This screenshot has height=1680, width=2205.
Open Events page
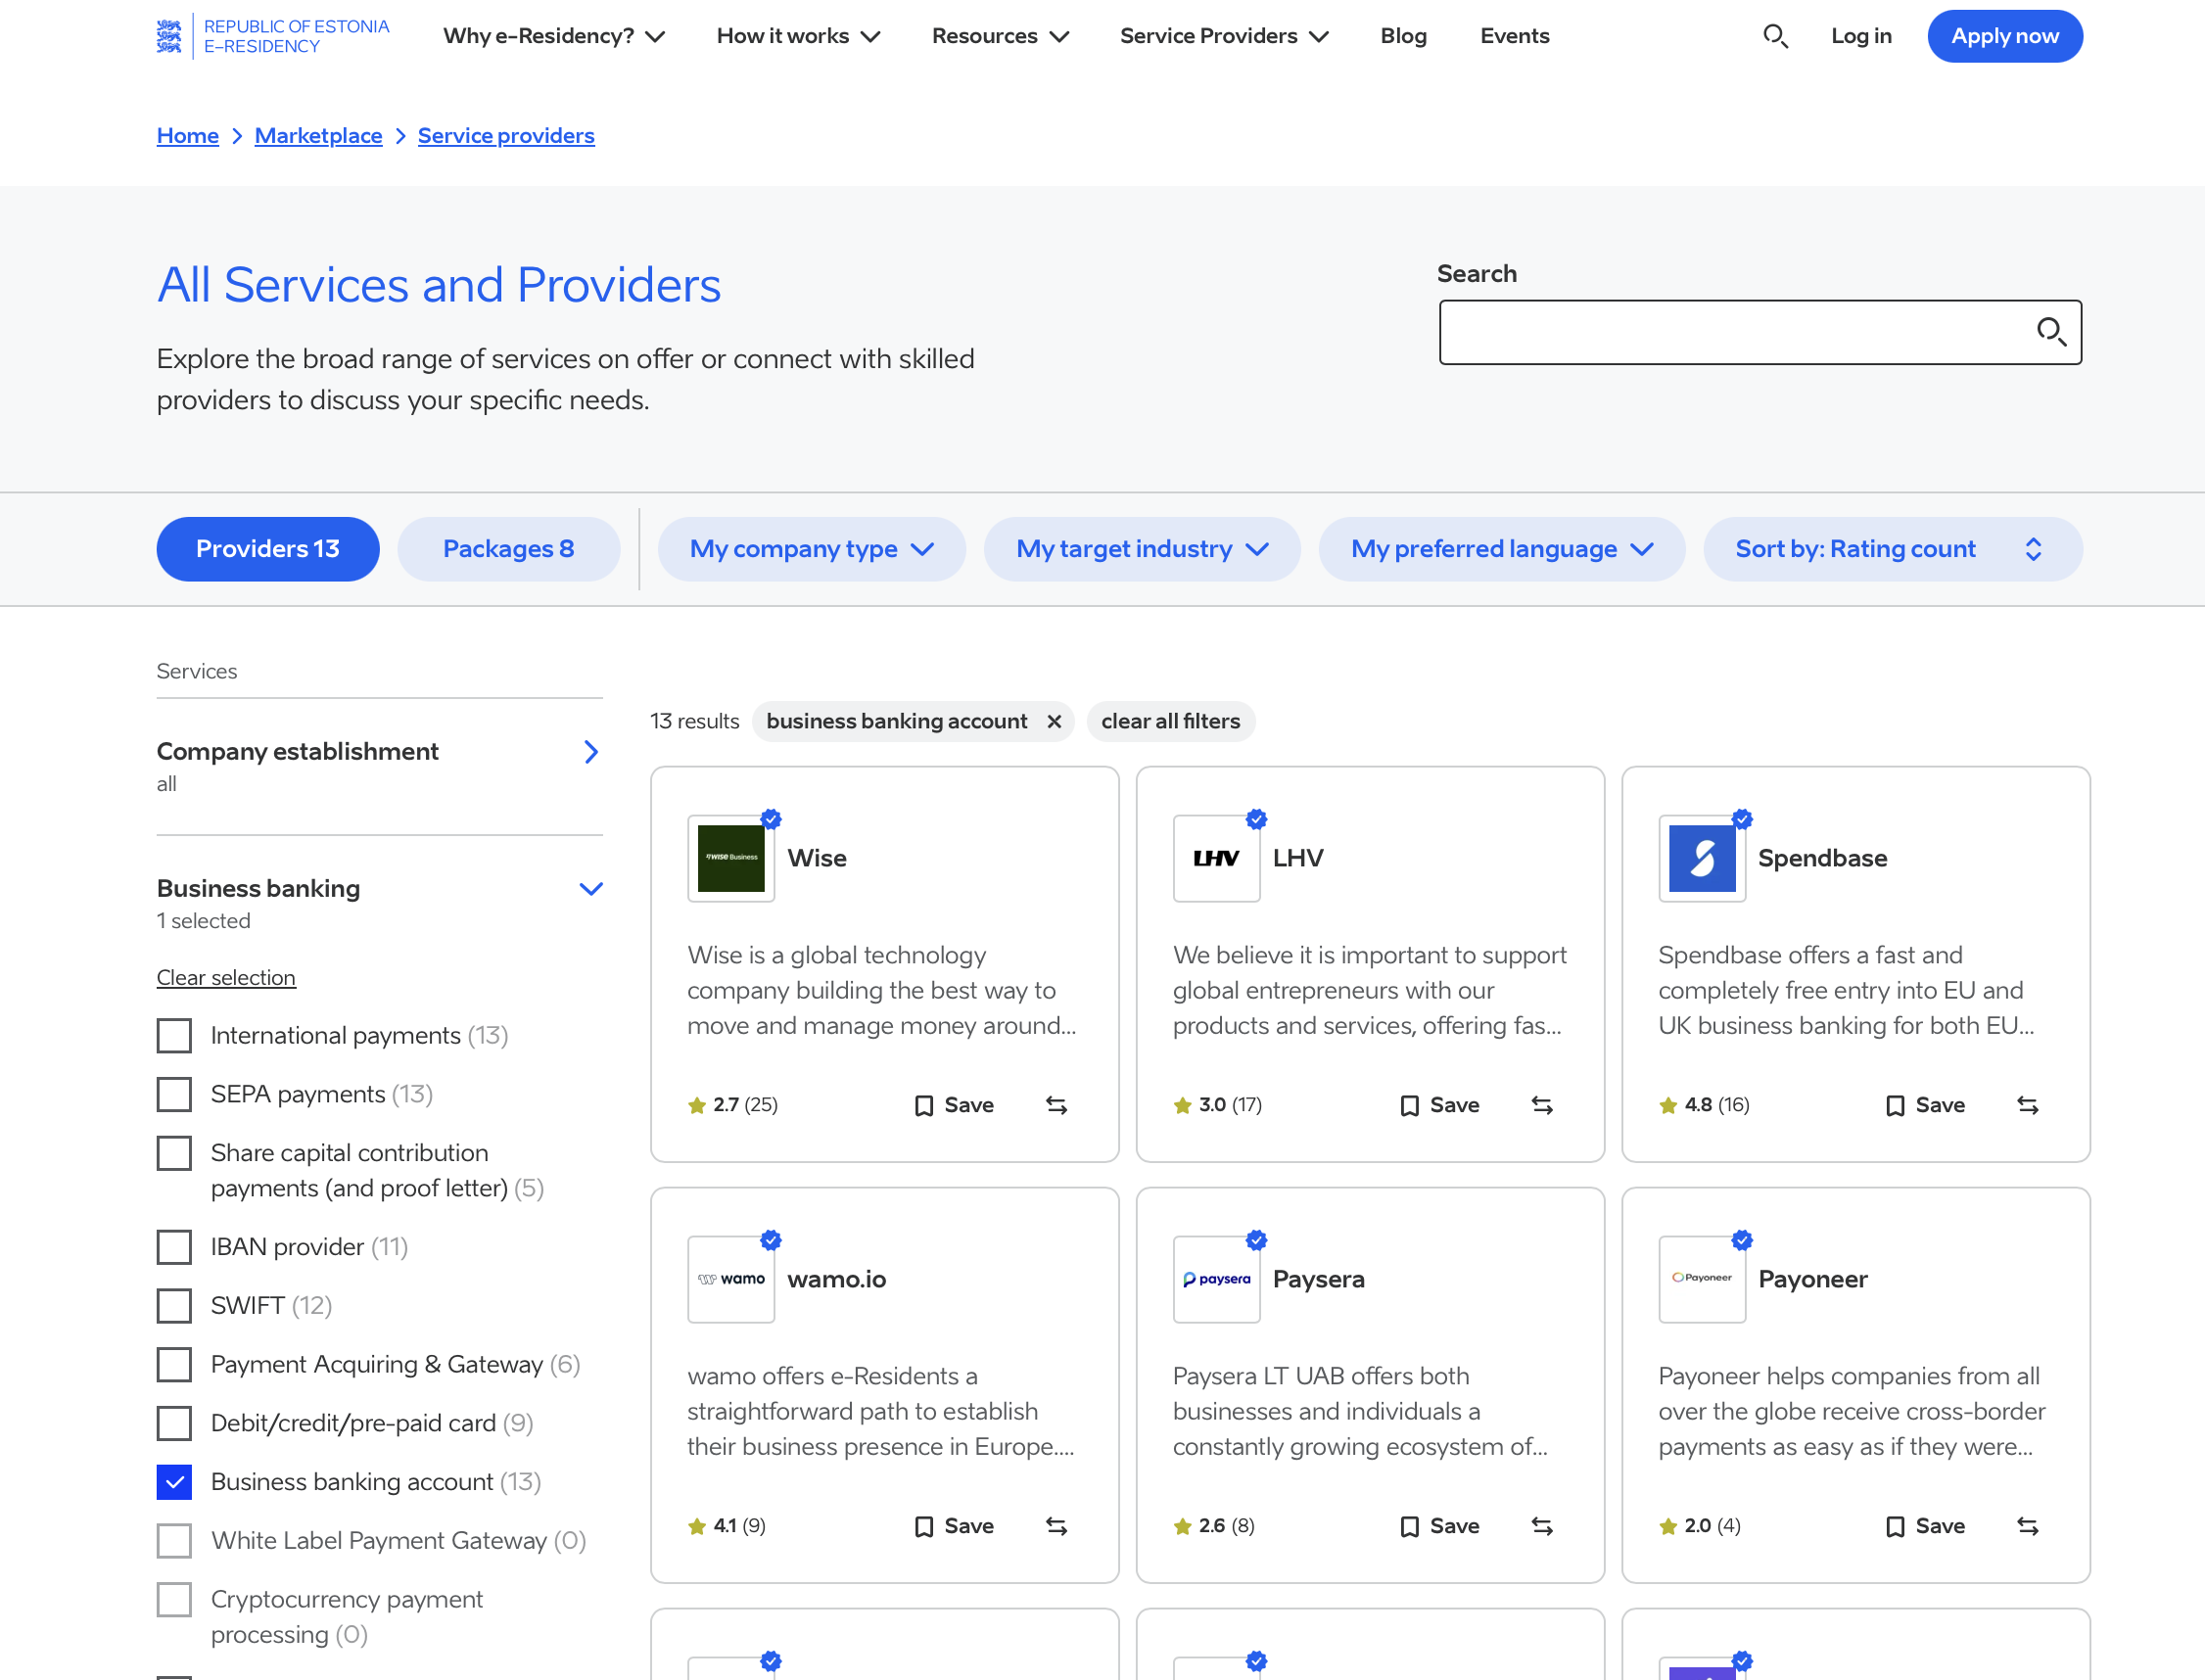1514,36
